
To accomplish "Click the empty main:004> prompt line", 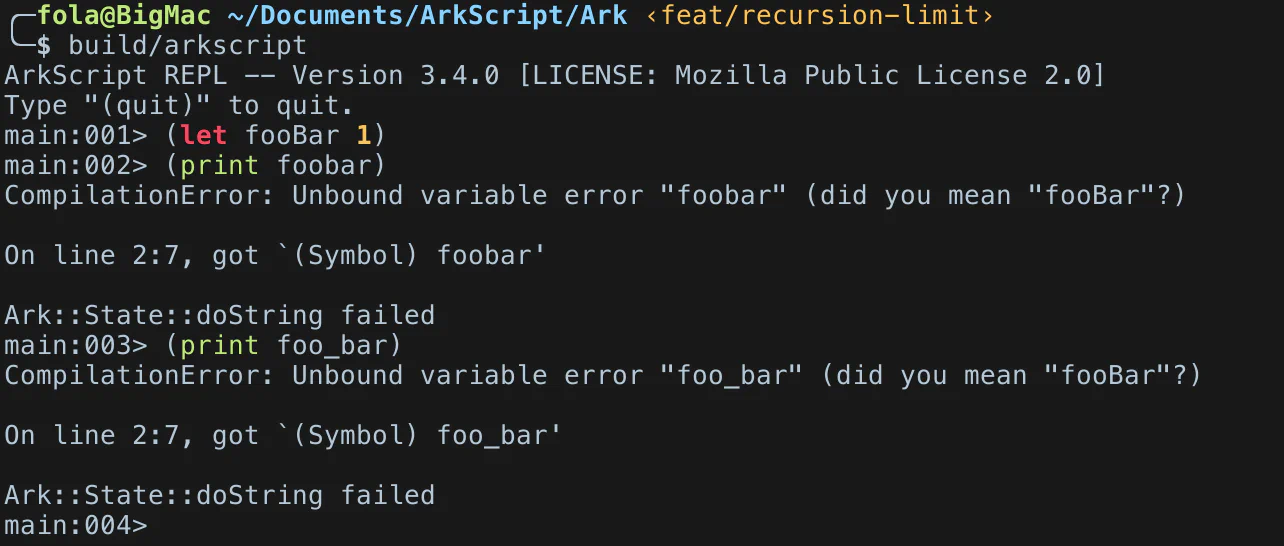I will pos(76,525).
